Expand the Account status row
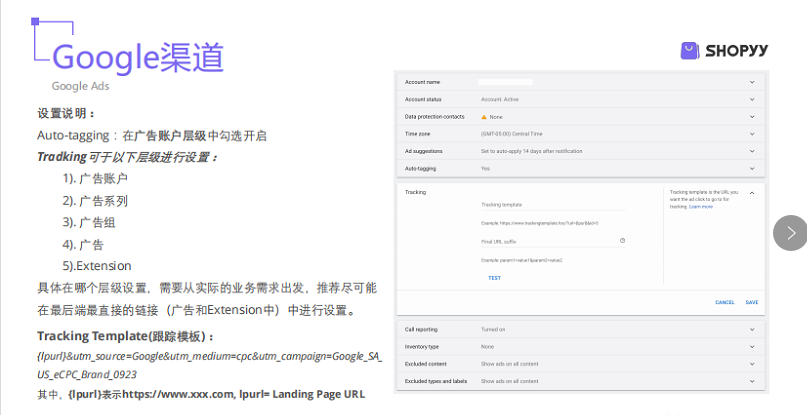This screenshot has height=415, width=807. [752, 99]
